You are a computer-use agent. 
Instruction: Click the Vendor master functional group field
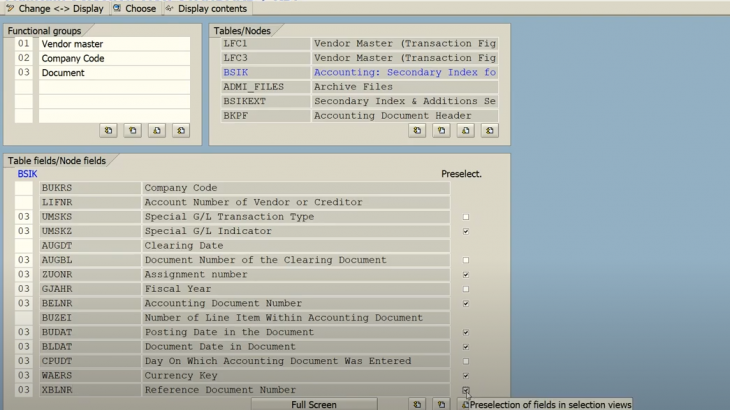(113, 44)
